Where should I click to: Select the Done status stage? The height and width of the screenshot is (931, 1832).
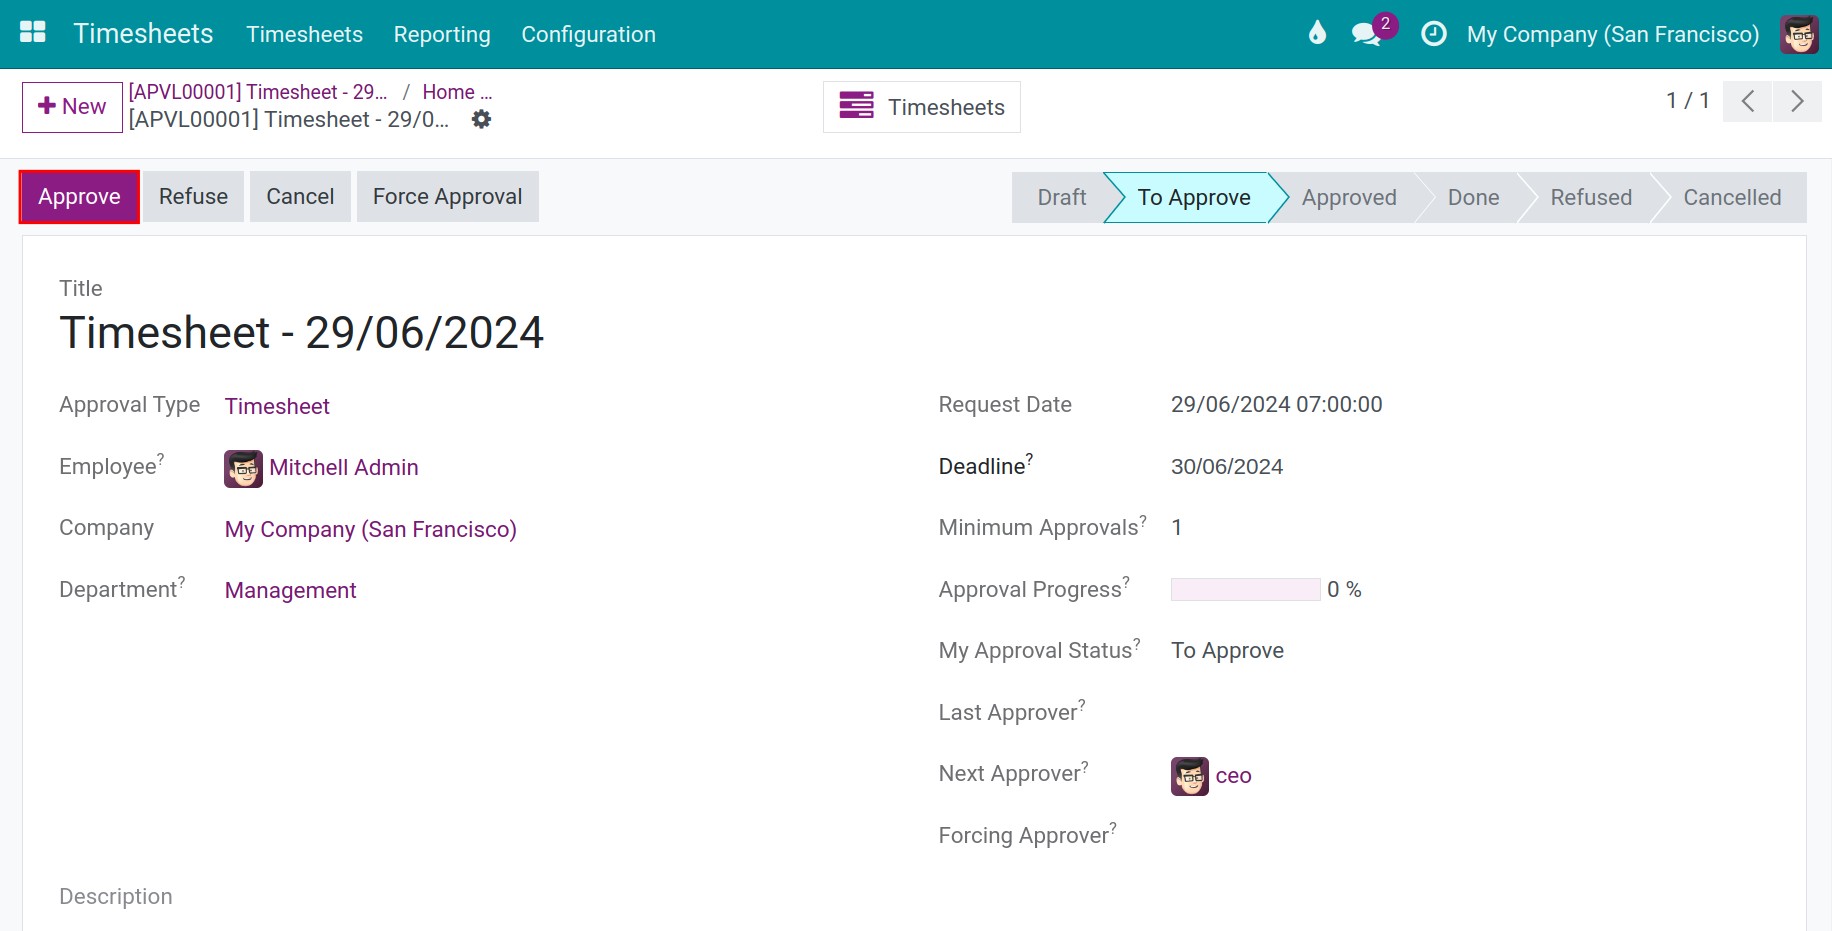(1473, 198)
